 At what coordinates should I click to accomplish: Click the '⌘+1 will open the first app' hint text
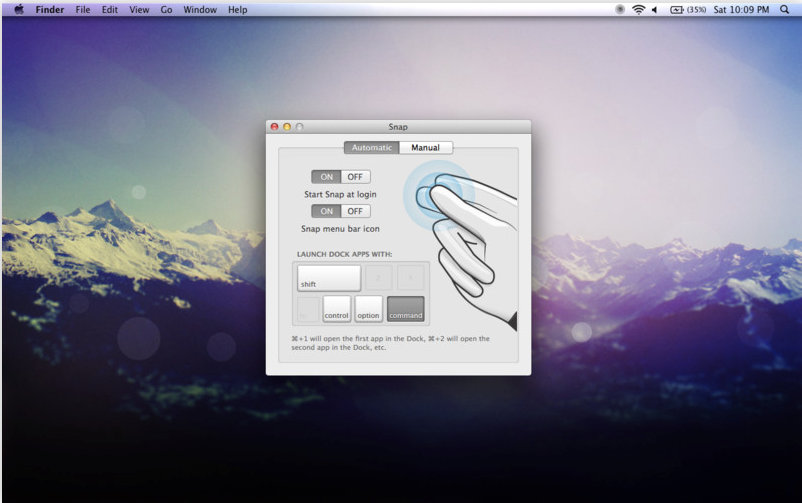390,343
